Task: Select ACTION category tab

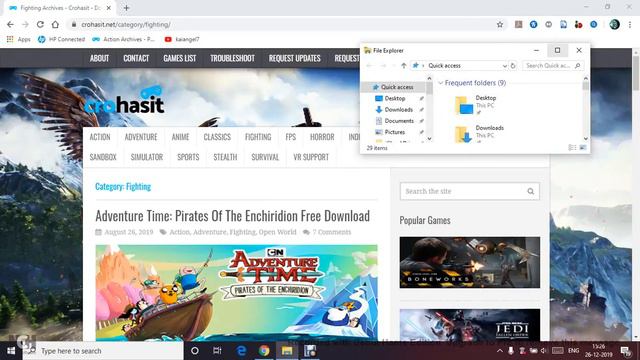Action: pos(100,137)
